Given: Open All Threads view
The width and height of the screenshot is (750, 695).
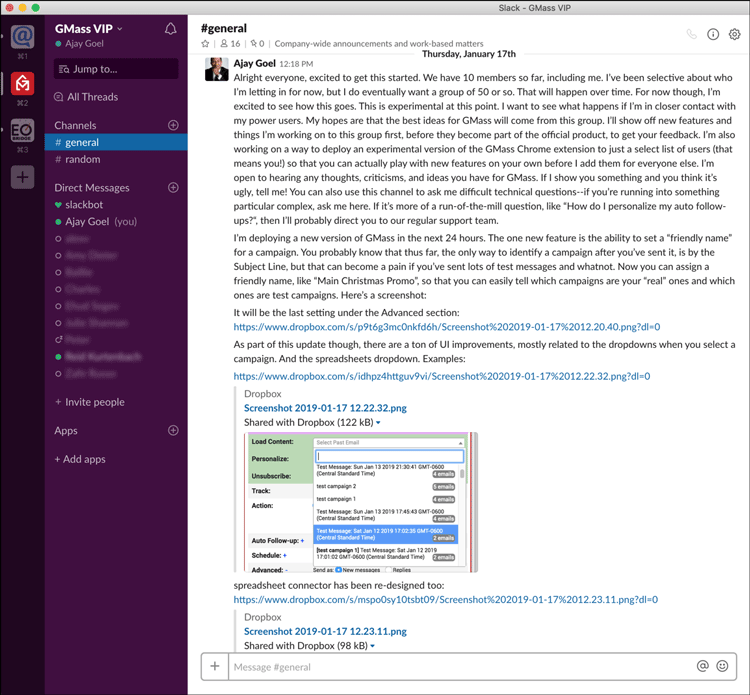Looking at the screenshot, I should pyautogui.click(x=92, y=97).
